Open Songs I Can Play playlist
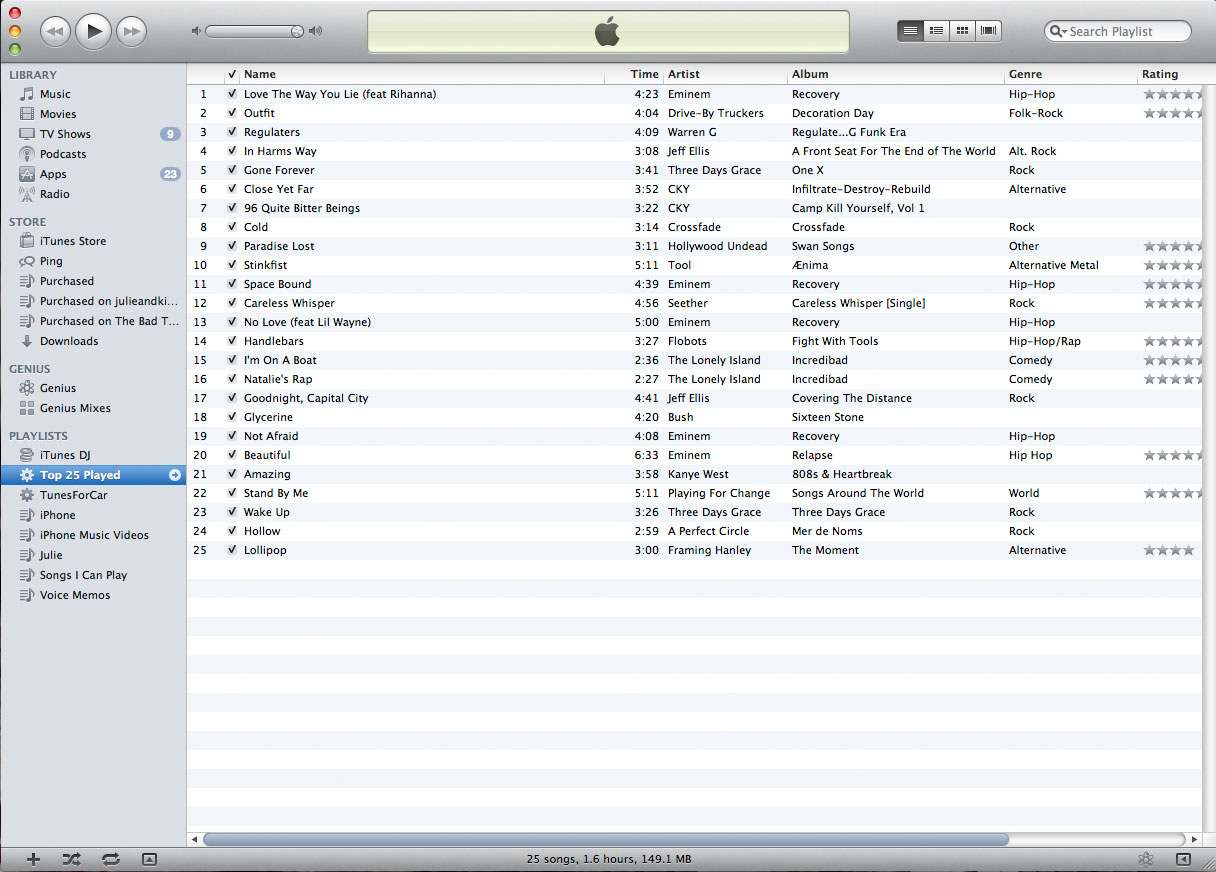 83,575
